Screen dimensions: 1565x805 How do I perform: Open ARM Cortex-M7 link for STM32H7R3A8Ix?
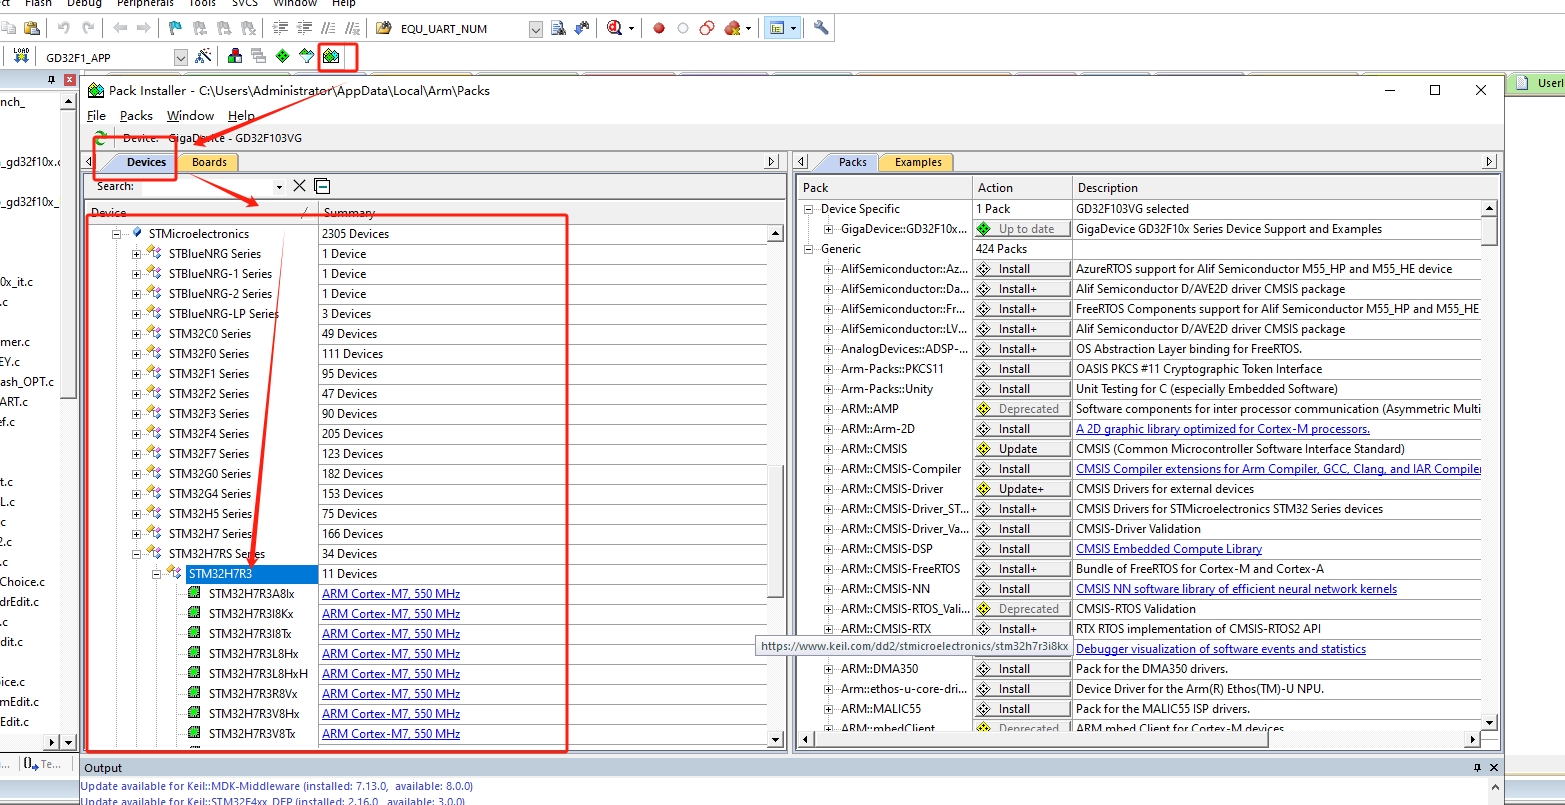pos(391,594)
